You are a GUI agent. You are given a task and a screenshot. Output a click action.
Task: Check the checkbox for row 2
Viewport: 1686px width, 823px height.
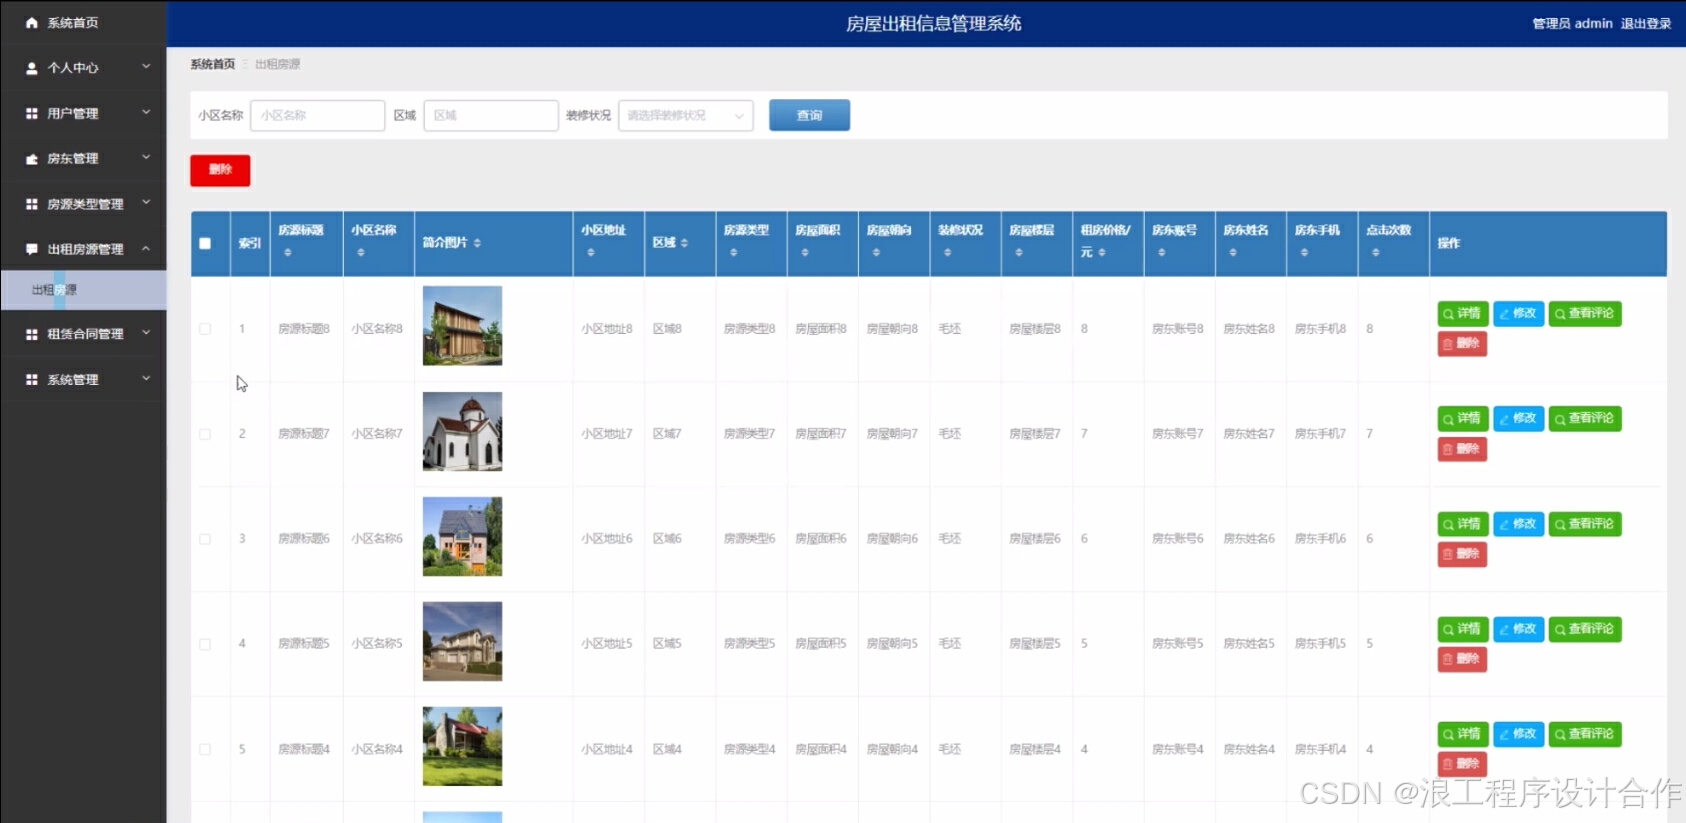point(205,434)
